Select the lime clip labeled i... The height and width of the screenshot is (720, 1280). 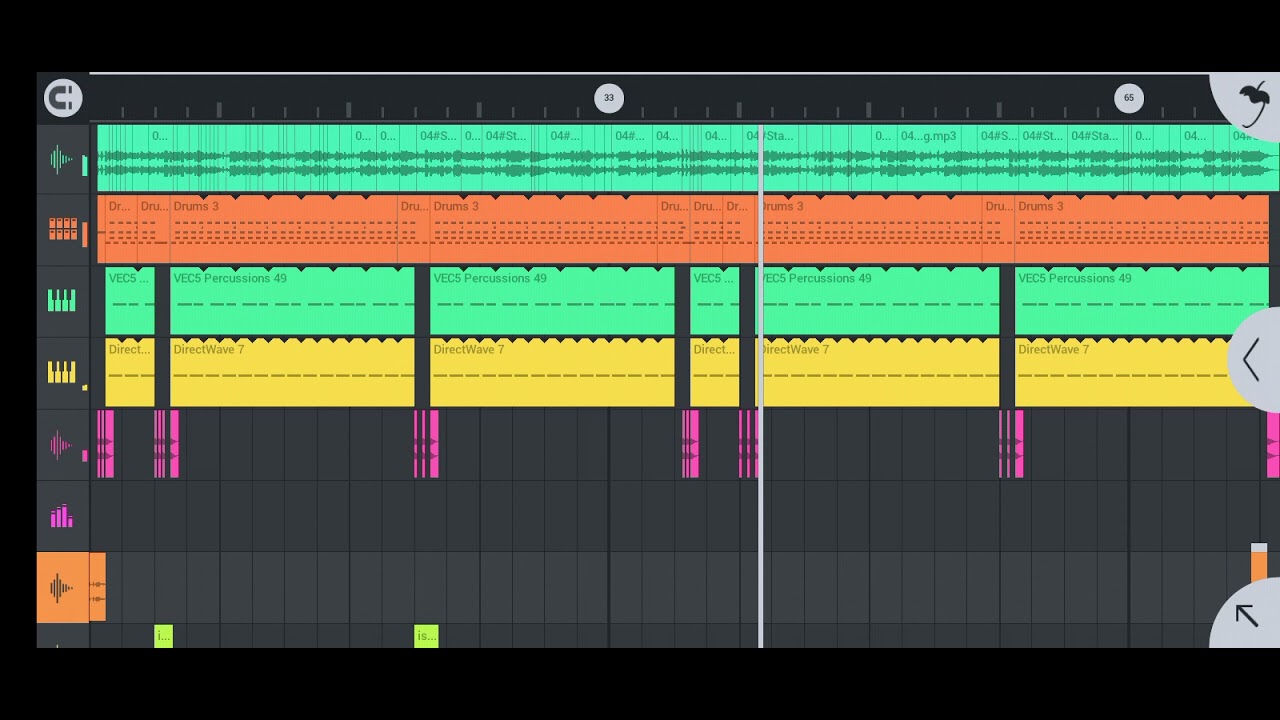coord(164,636)
